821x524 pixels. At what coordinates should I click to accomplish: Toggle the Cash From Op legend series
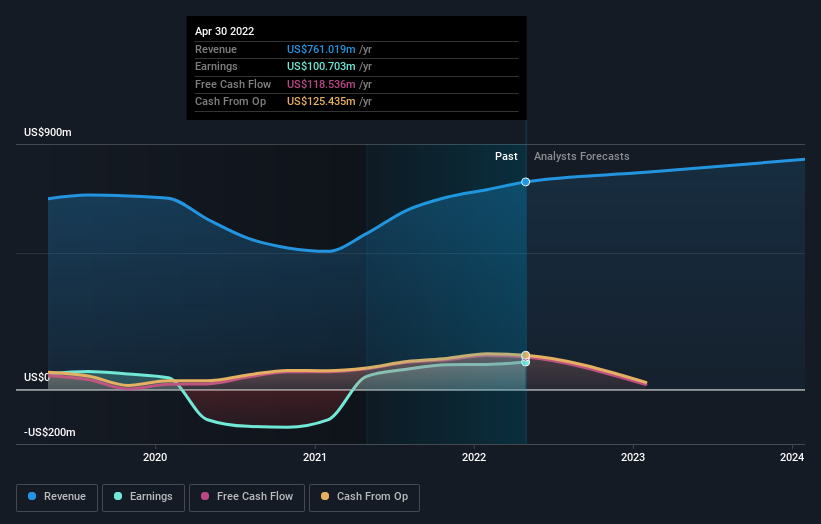364,497
